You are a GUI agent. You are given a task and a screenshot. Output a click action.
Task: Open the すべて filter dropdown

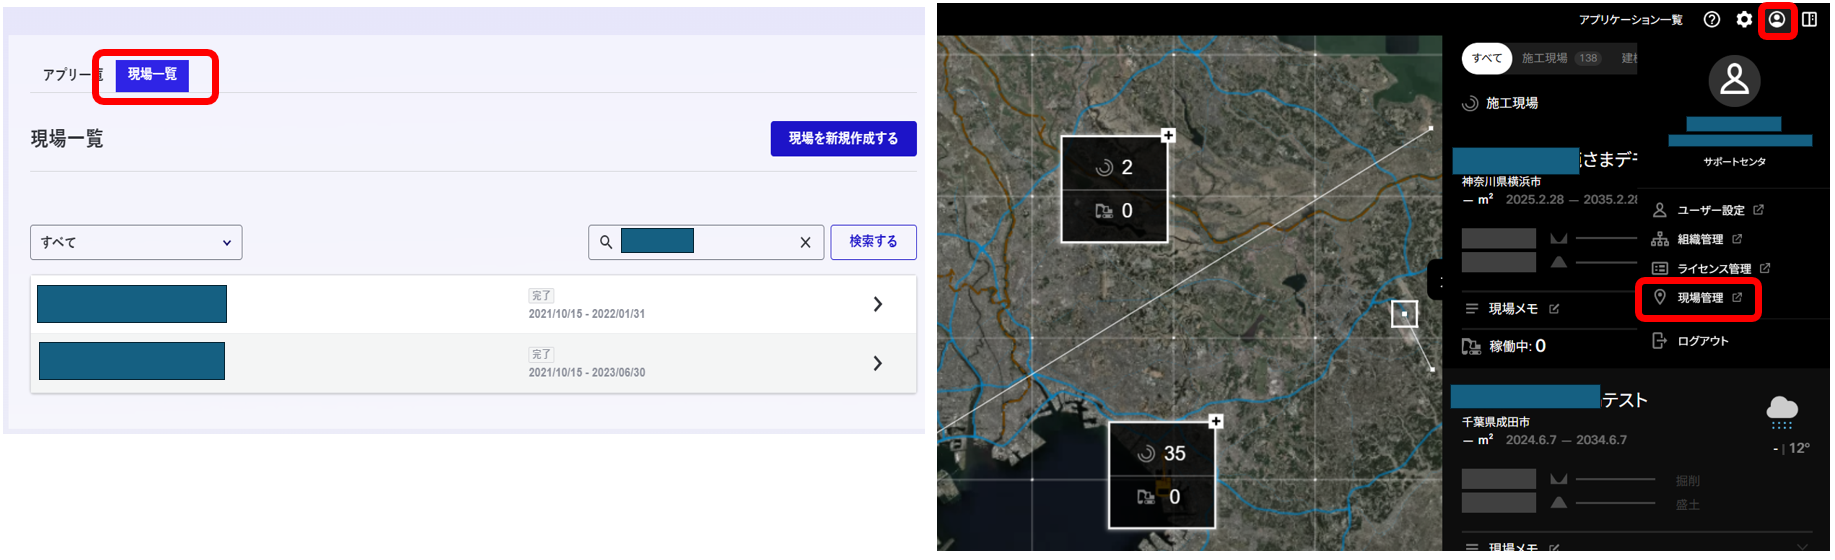point(136,242)
